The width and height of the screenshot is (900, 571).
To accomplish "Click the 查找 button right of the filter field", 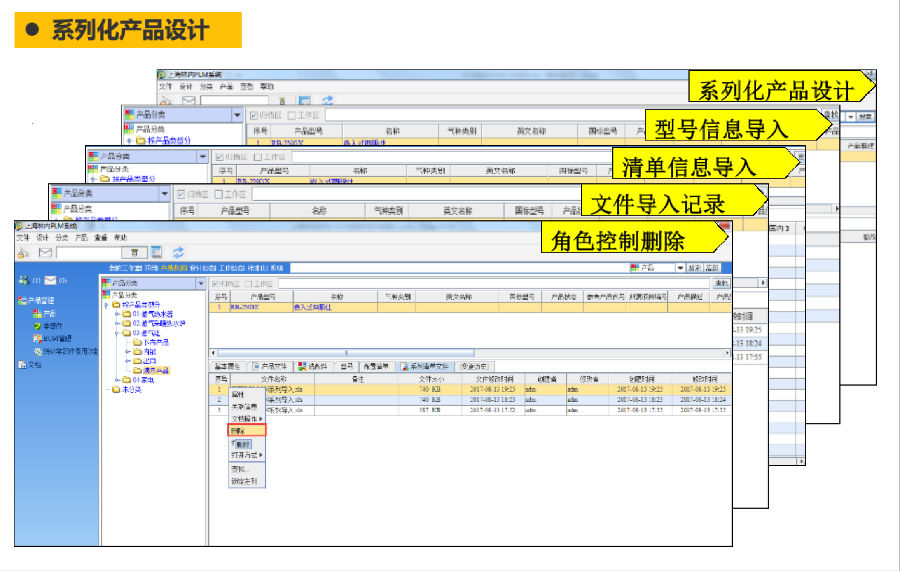I will pos(720,283).
